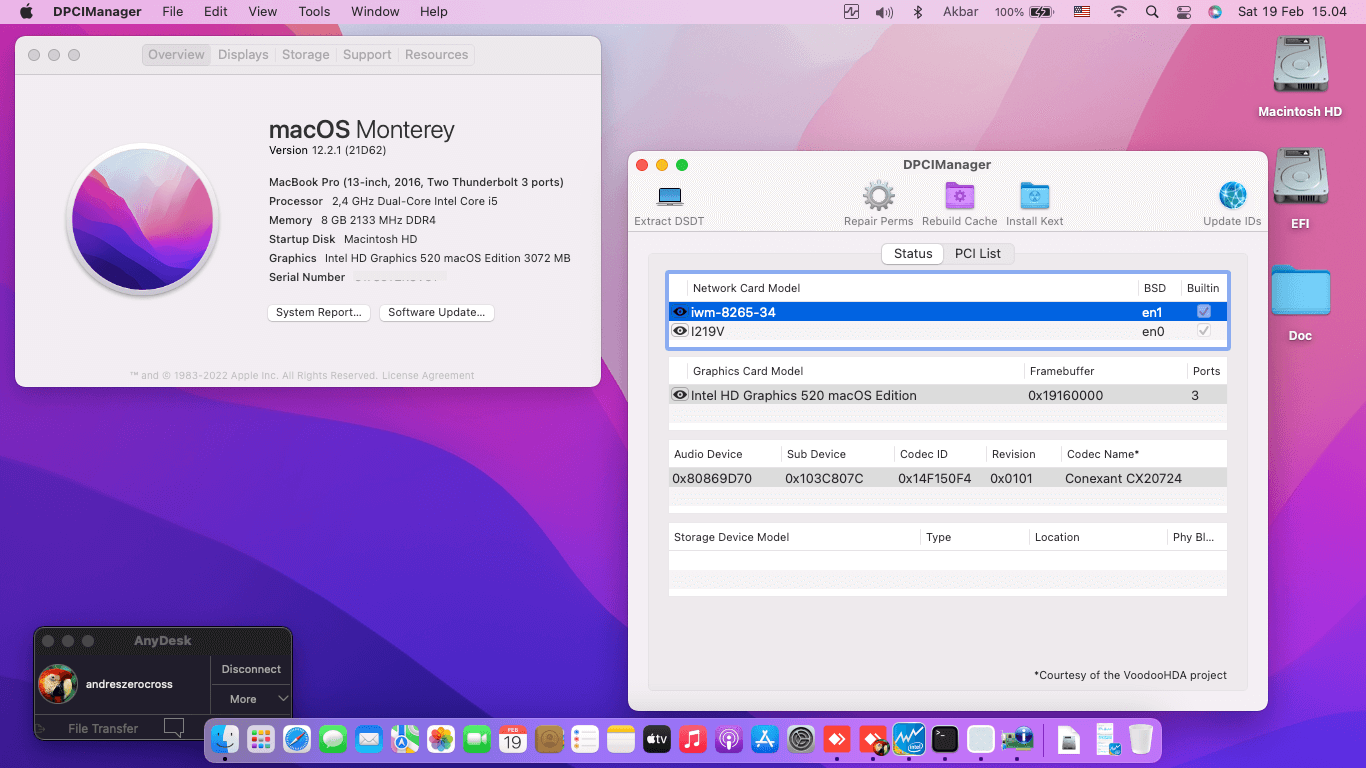Toggle the eye icon for iwm-8265-34
The image size is (1366, 768).
tap(680, 312)
